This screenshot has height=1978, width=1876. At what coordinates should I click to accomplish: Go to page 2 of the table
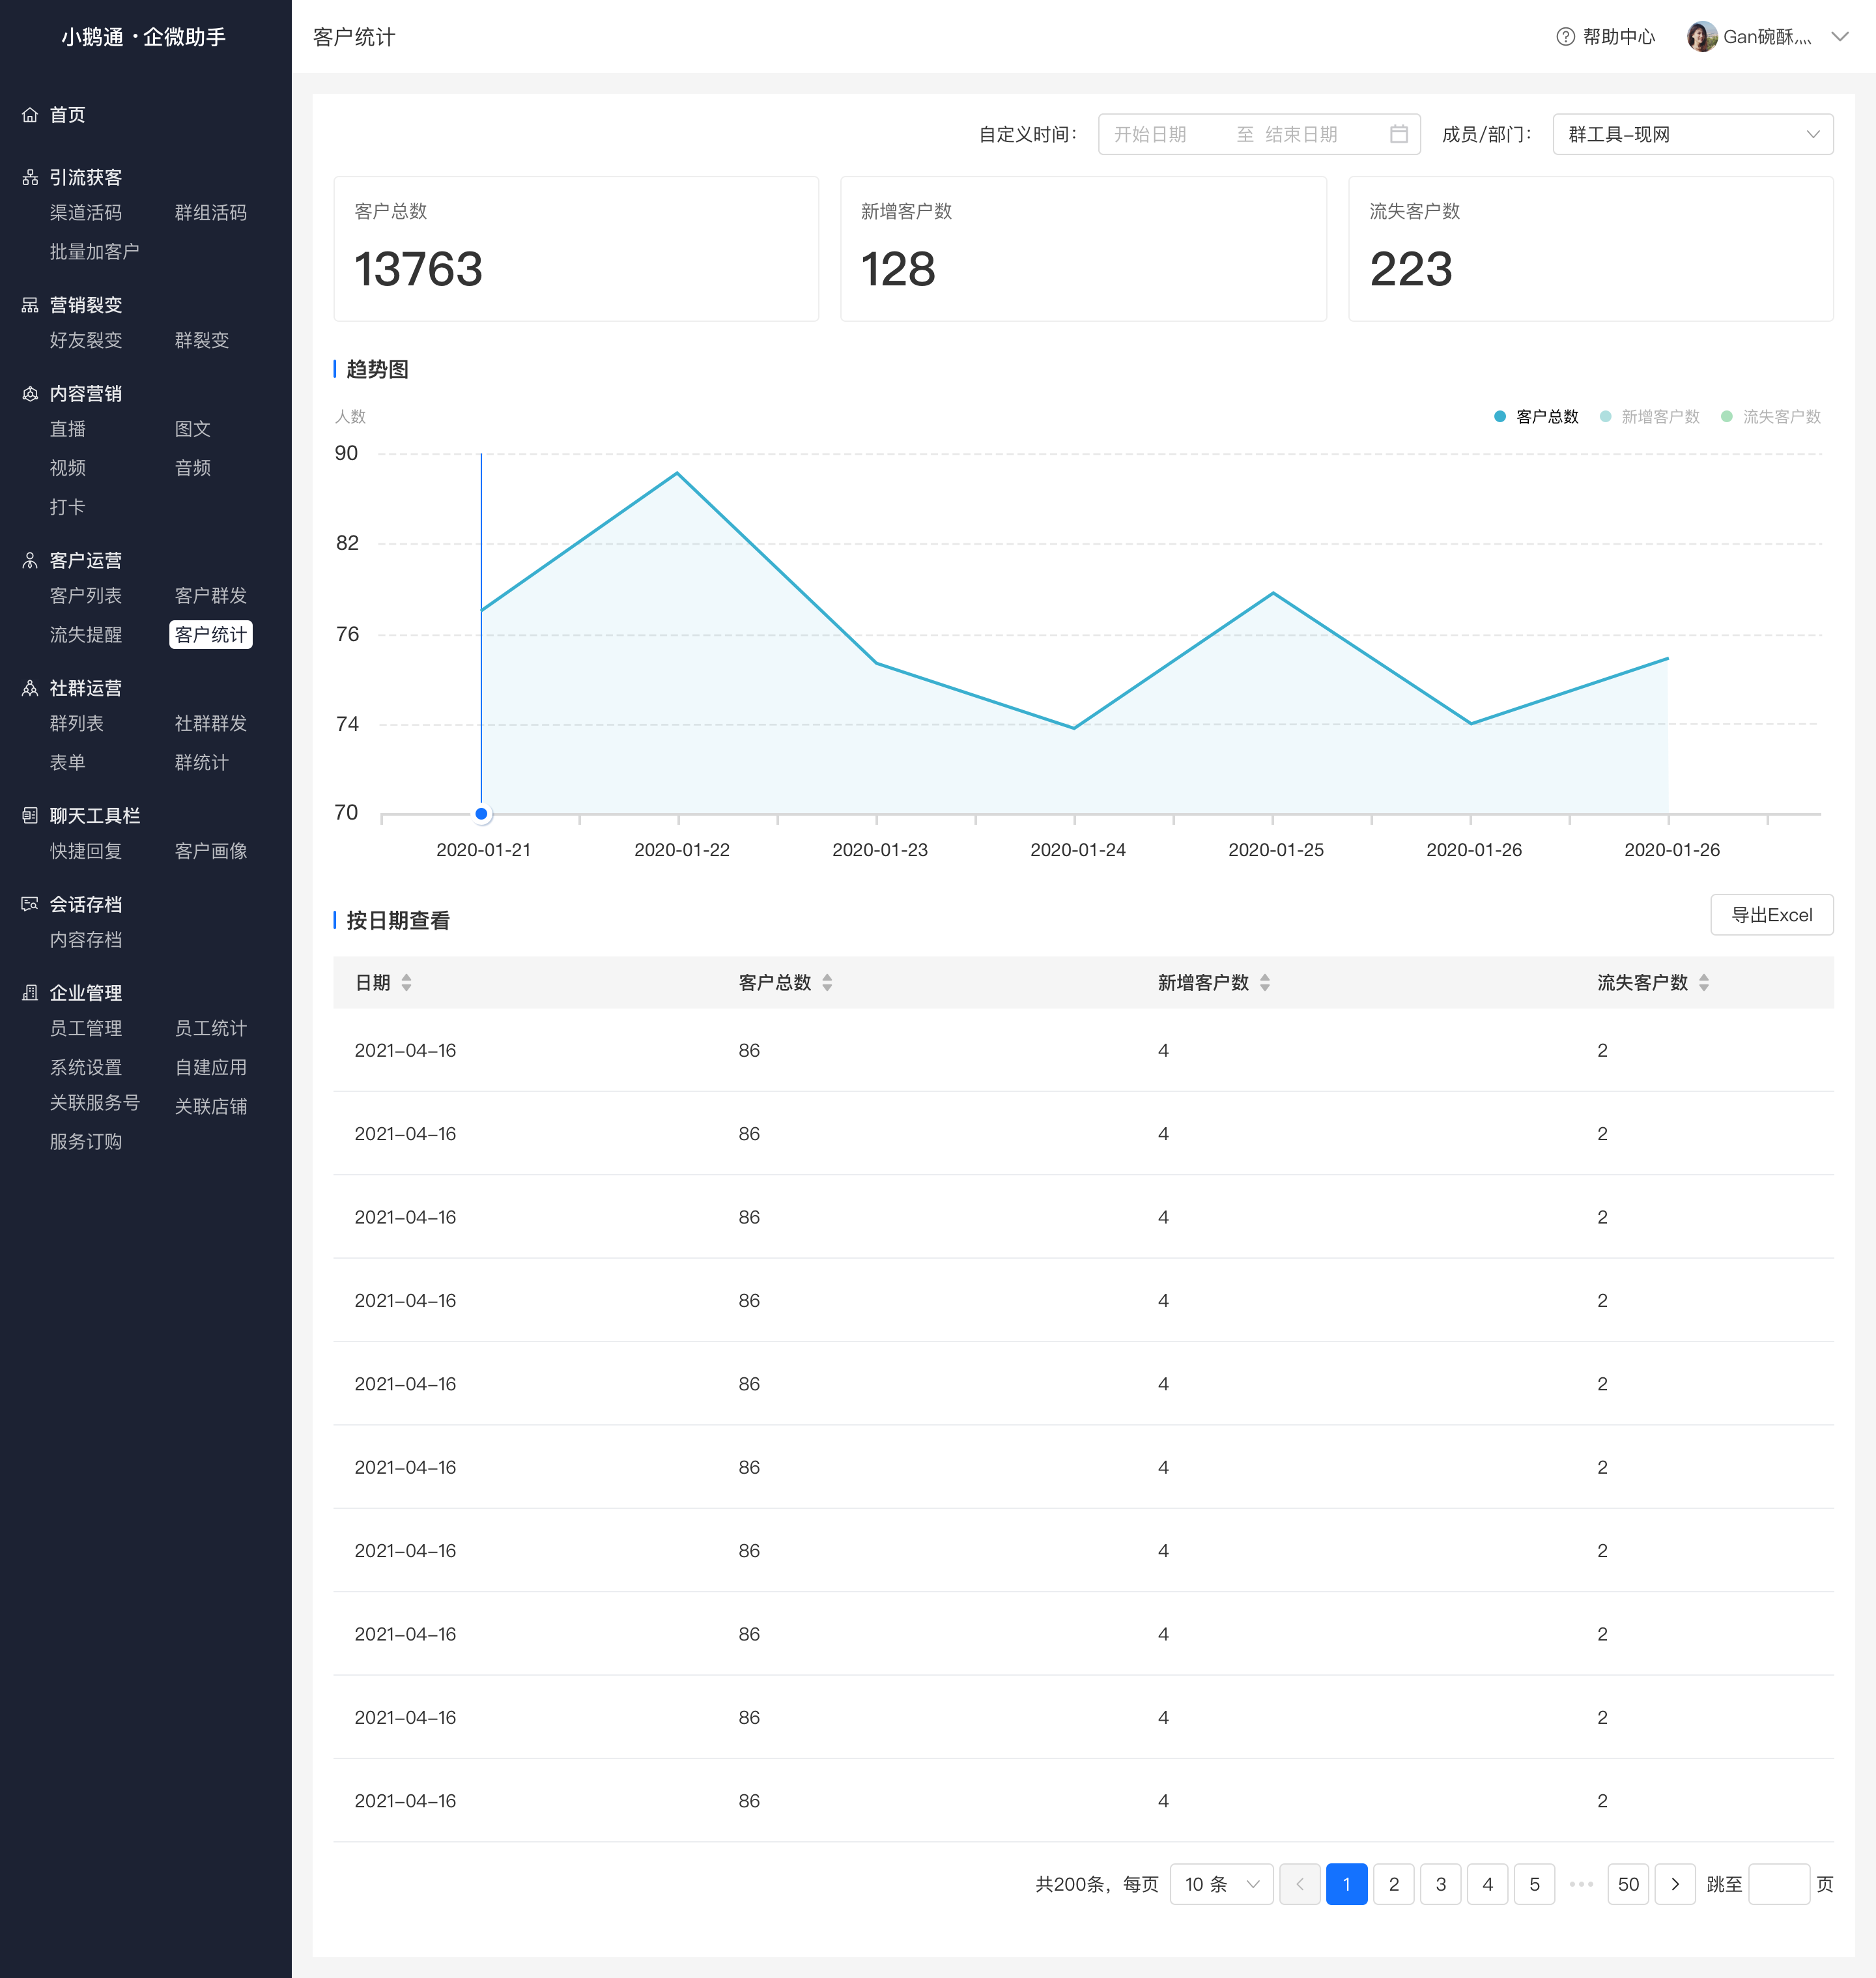coord(1393,1884)
